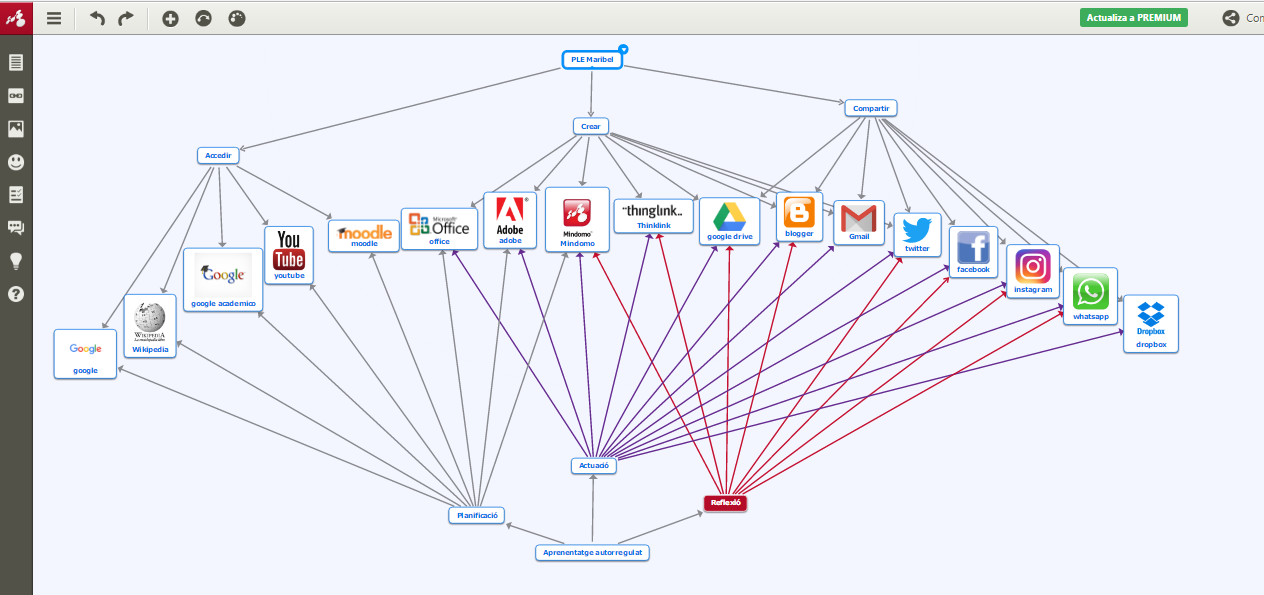Open the comments sidebar icon

coord(16,227)
